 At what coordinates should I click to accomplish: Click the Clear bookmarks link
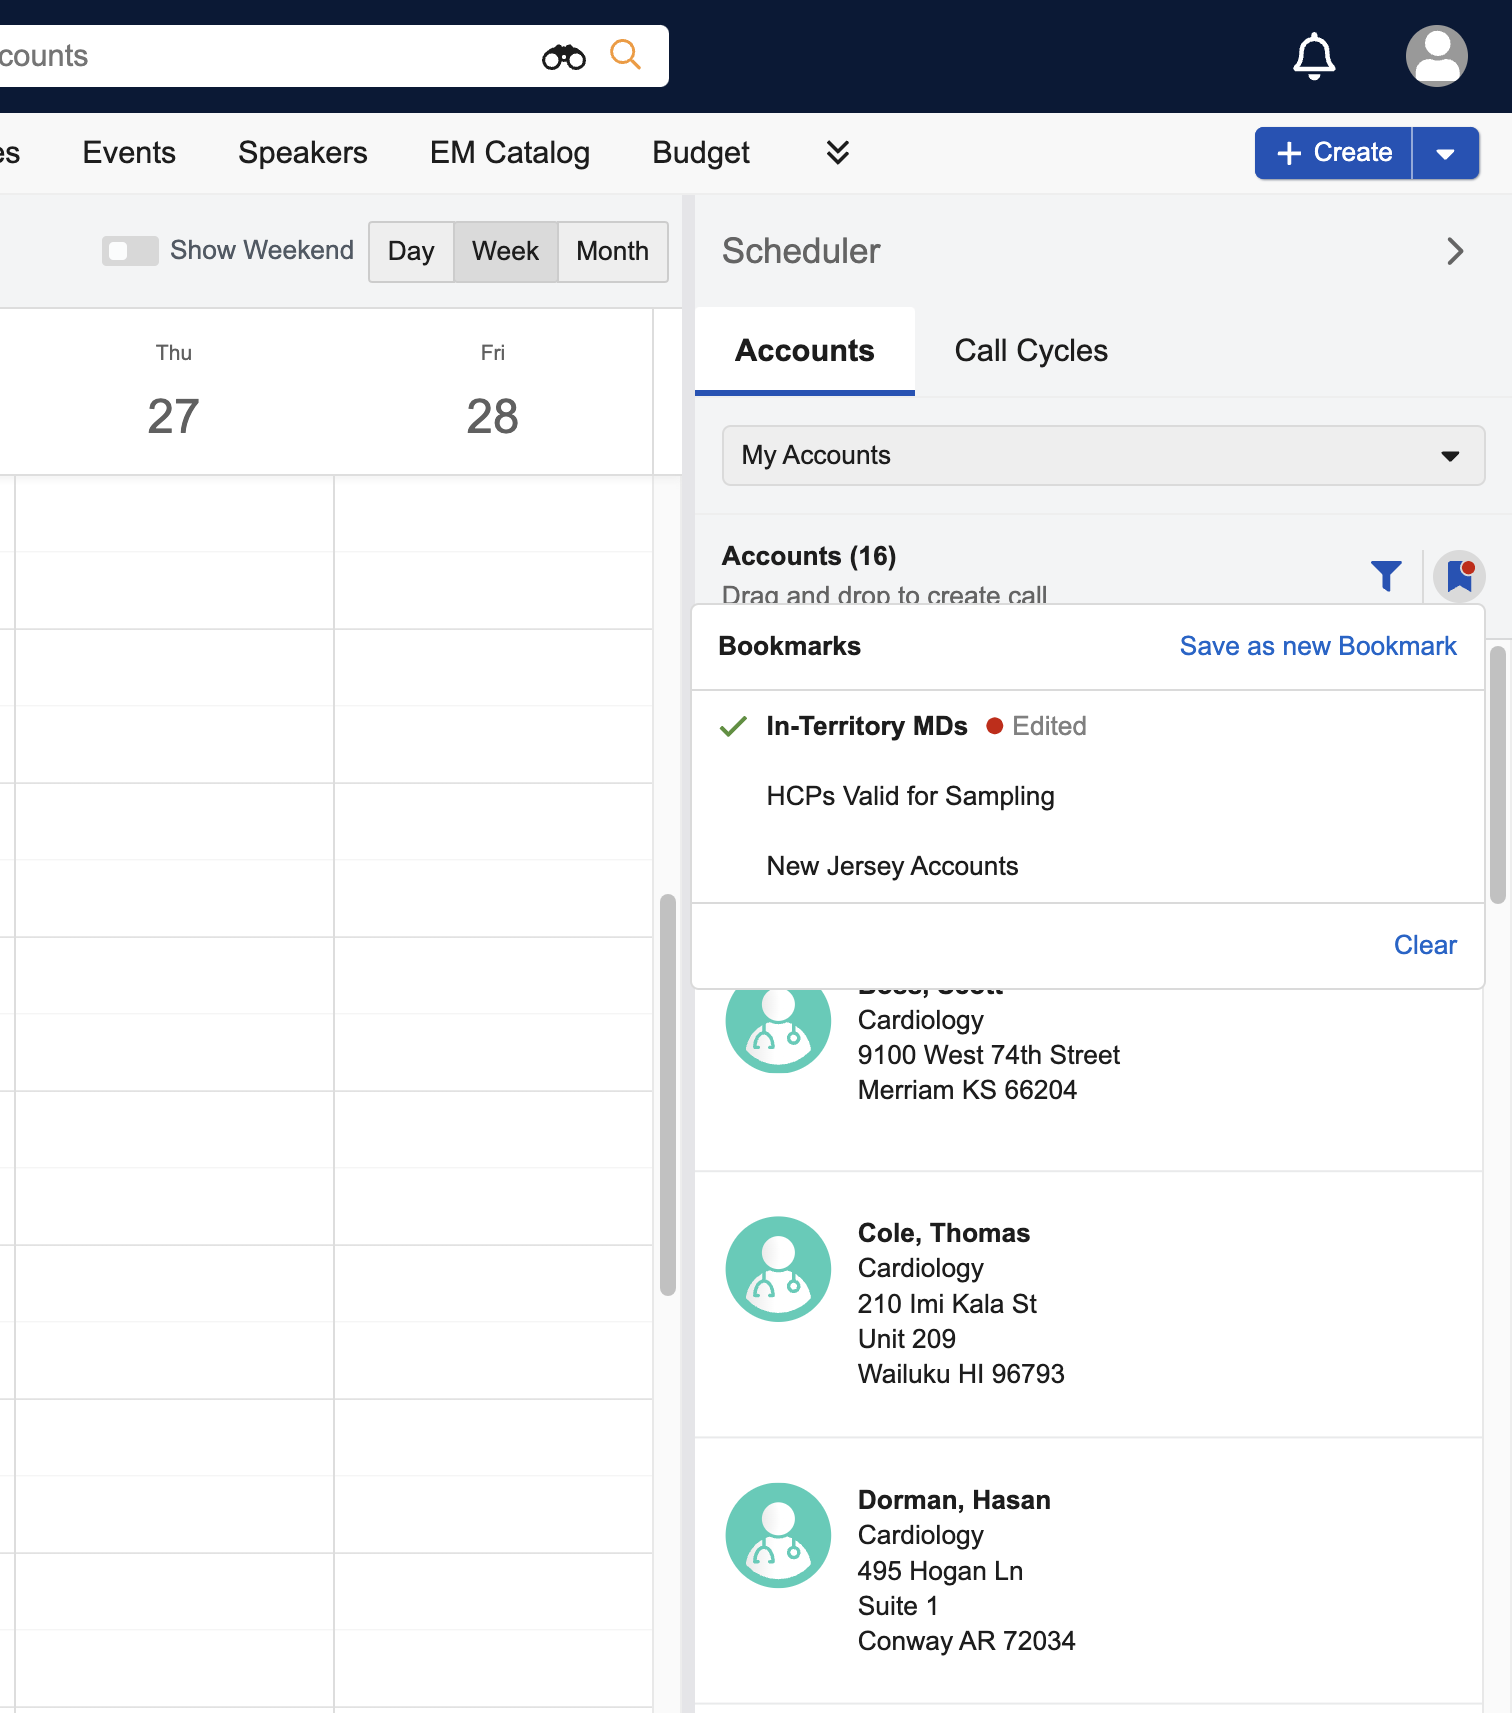pos(1425,946)
